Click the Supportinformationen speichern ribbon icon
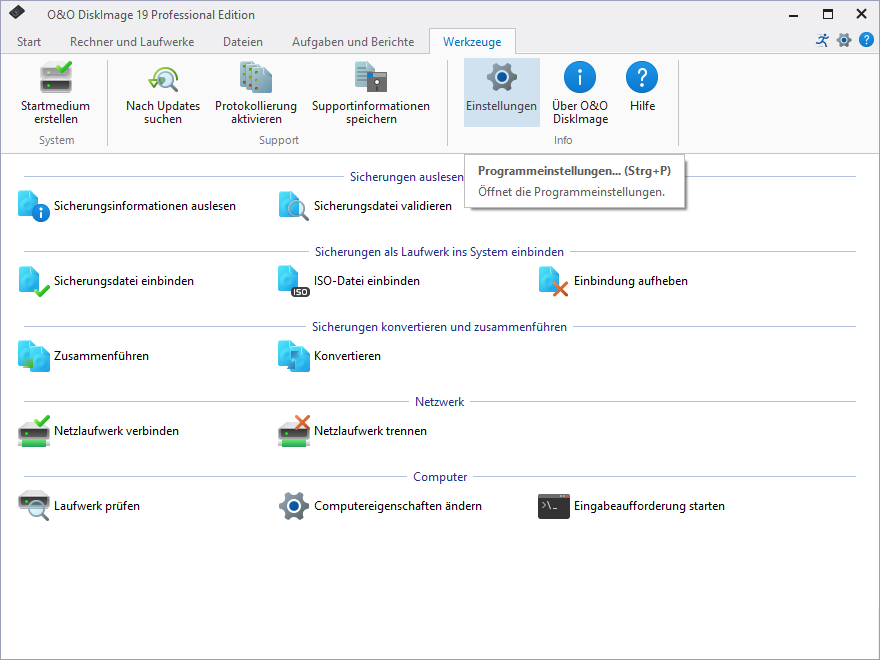This screenshot has width=880, height=660. point(371,77)
